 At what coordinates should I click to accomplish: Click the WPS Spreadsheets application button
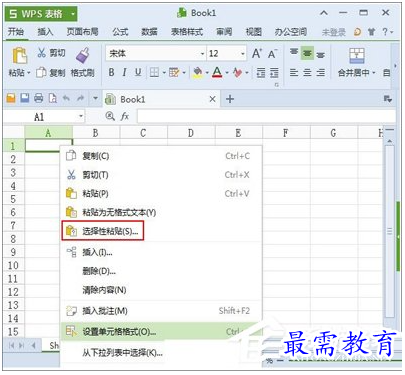41,14
